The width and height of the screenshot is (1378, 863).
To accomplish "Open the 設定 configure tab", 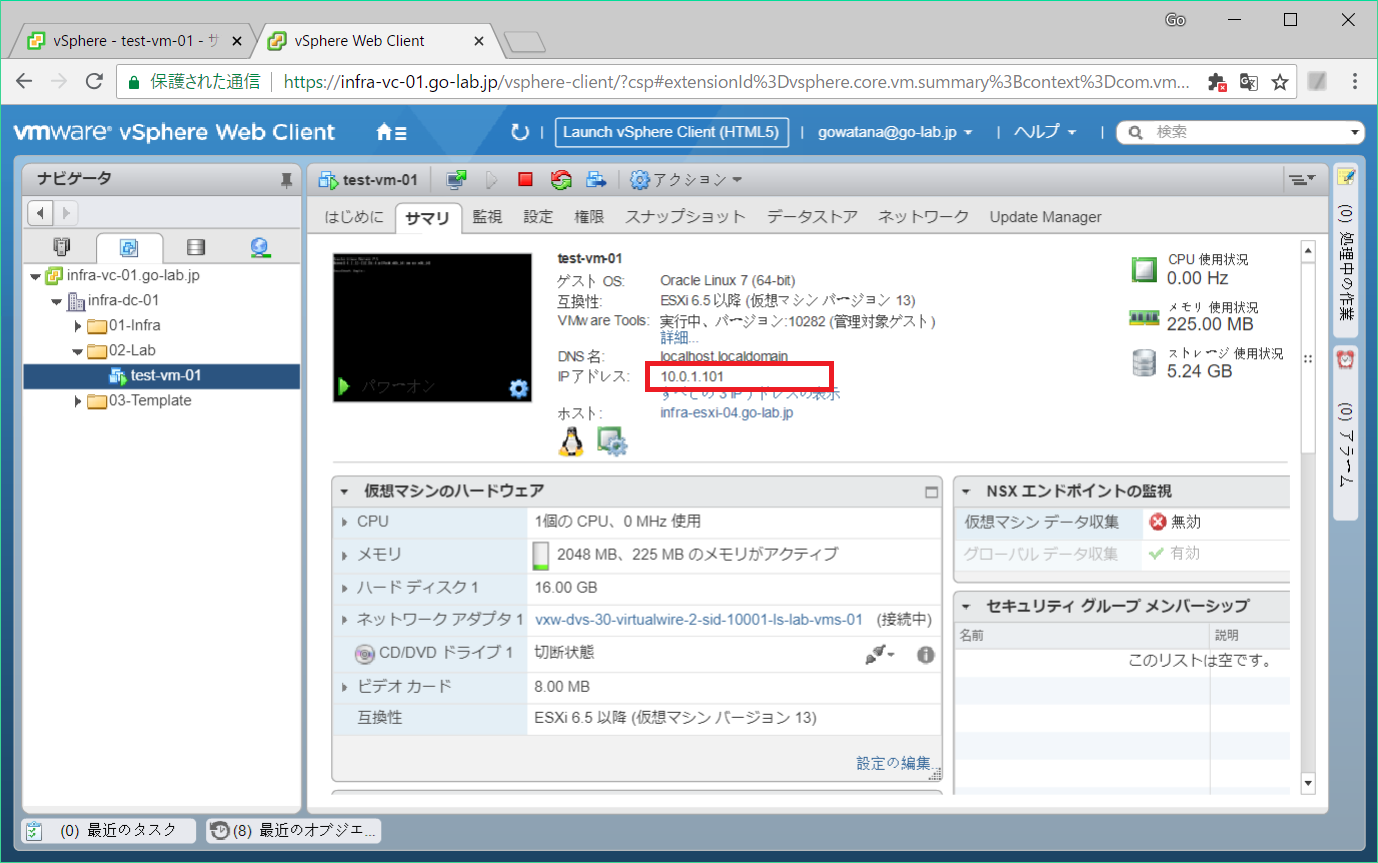I will pyautogui.click(x=538, y=217).
